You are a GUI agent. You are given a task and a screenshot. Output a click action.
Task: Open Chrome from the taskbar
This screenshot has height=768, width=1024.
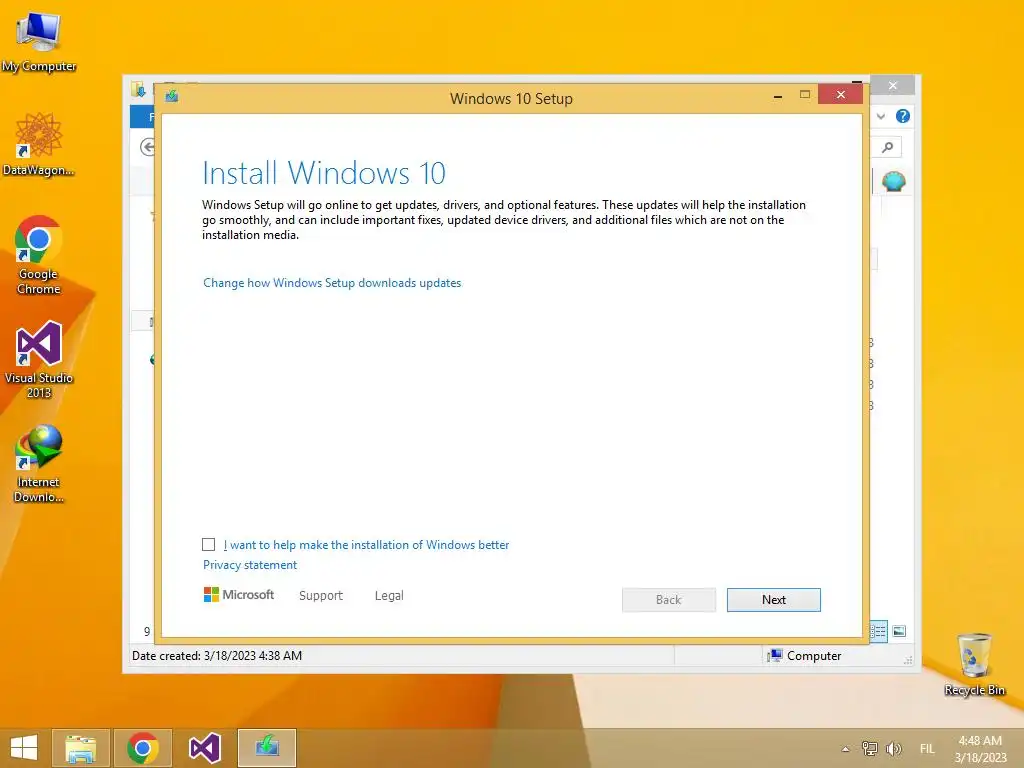(x=143, y=748)
